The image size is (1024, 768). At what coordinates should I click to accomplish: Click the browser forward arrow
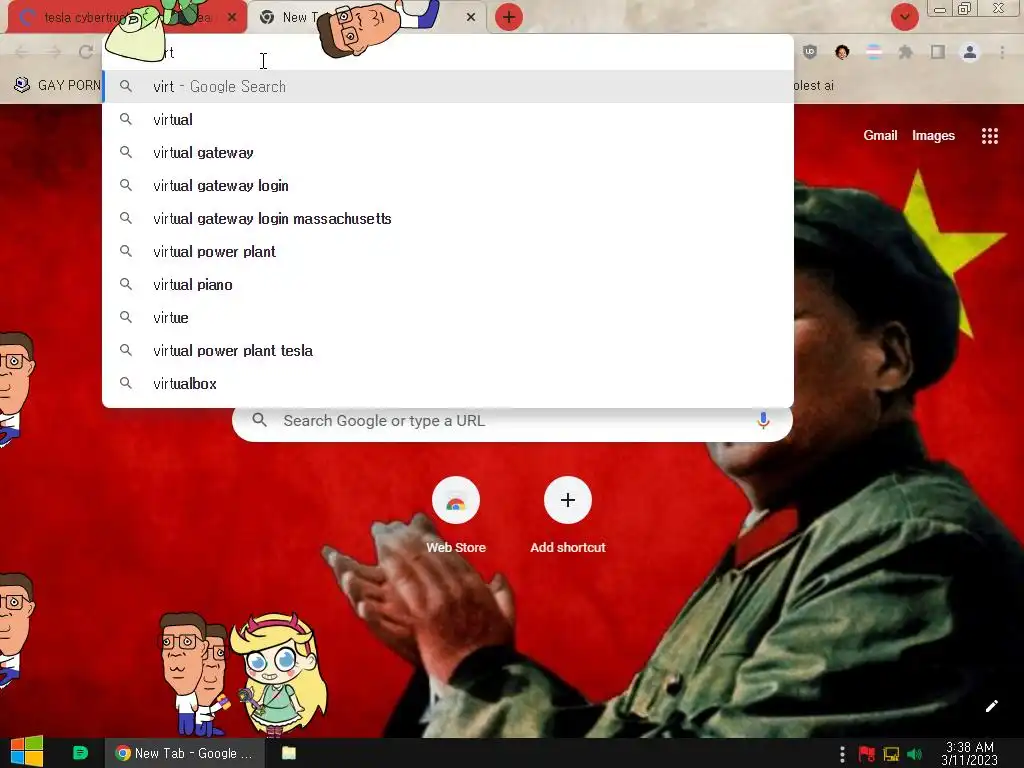coord(54,52)
